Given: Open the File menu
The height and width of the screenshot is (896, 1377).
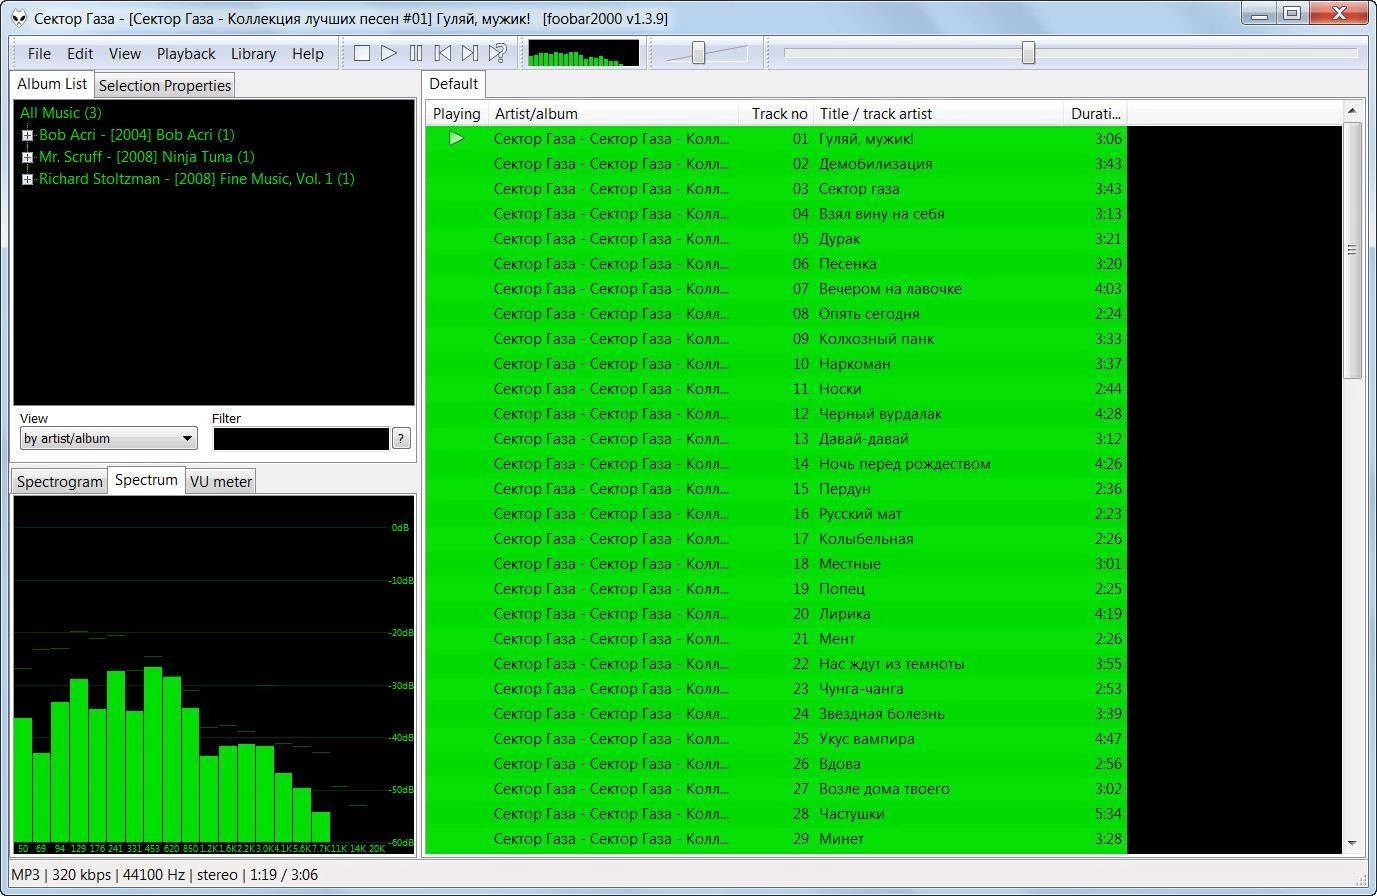Looking at the screenshot, I should (39, 54).
